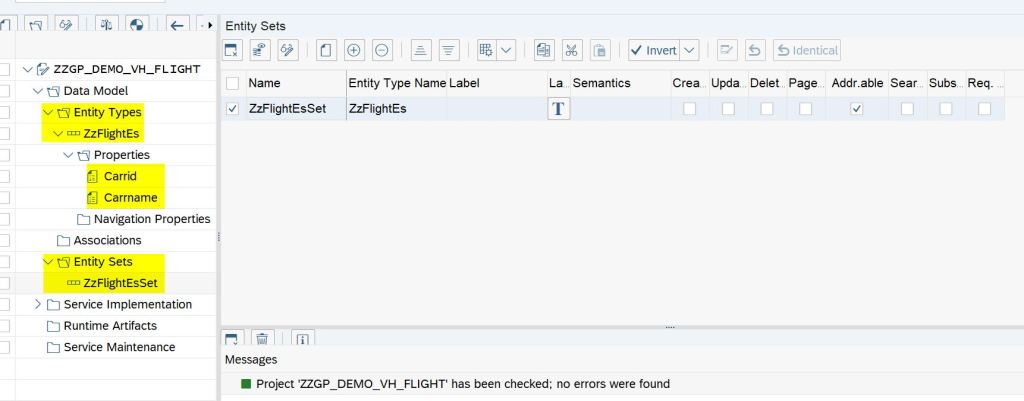Open the Invert dropdown arrow
The width and height of the screenshot is (1024, 401).
pyautogui.click(x=689, y=50)
